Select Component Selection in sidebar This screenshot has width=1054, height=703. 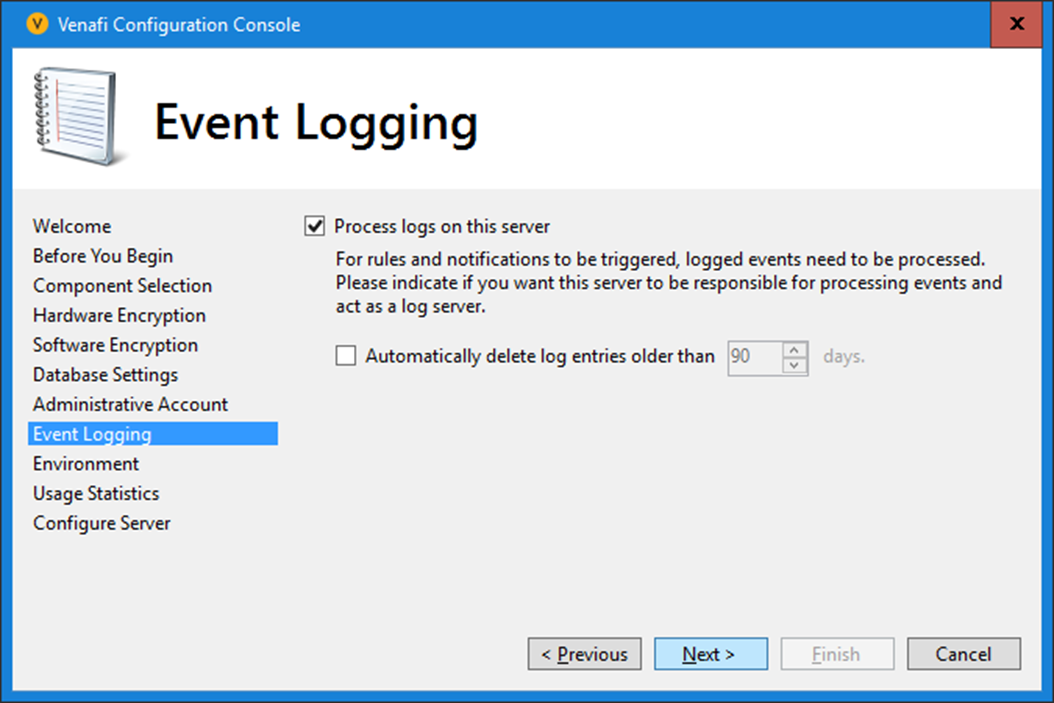(122, 286)
